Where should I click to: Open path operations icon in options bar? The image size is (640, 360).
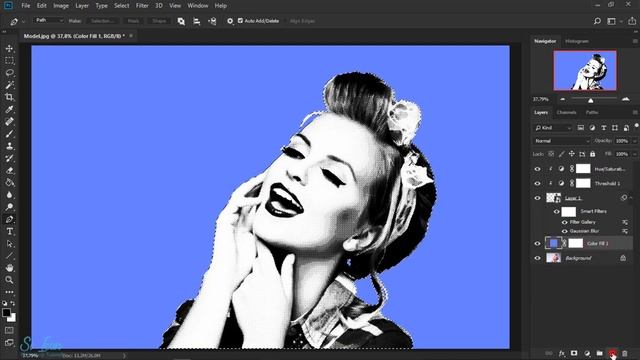[181, 21]
